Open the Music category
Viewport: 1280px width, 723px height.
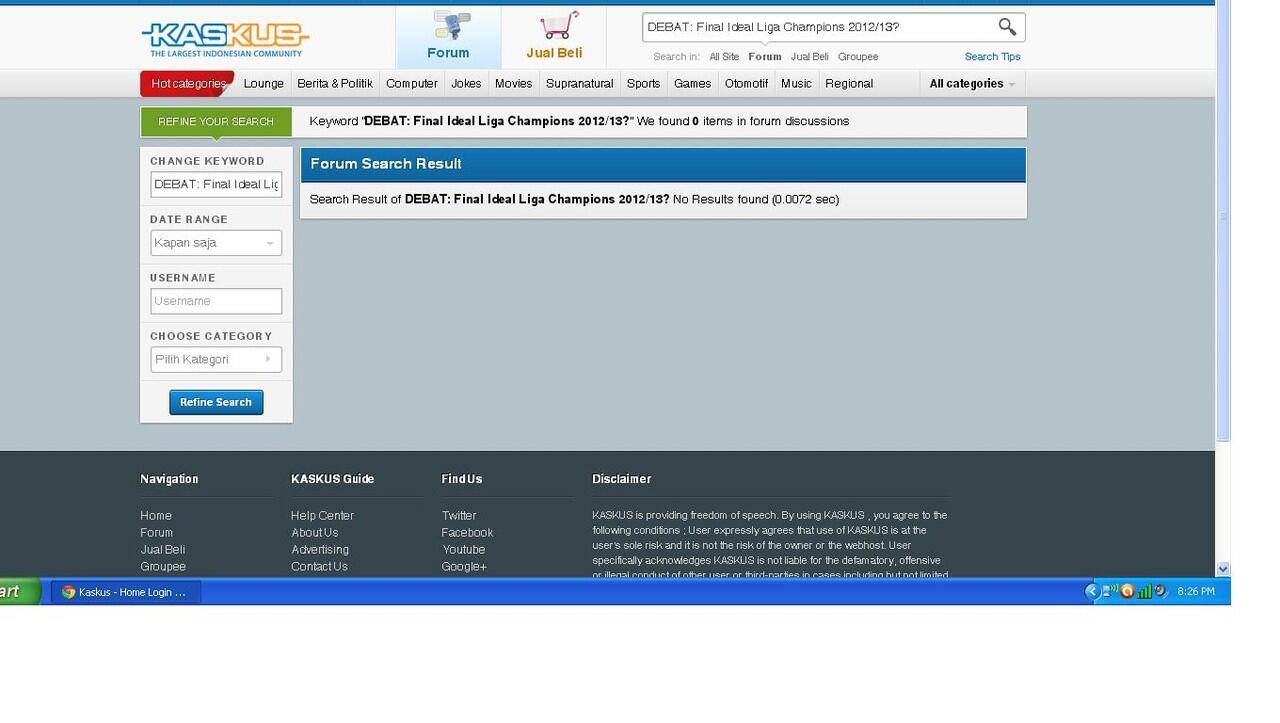(x=797, y=84)
